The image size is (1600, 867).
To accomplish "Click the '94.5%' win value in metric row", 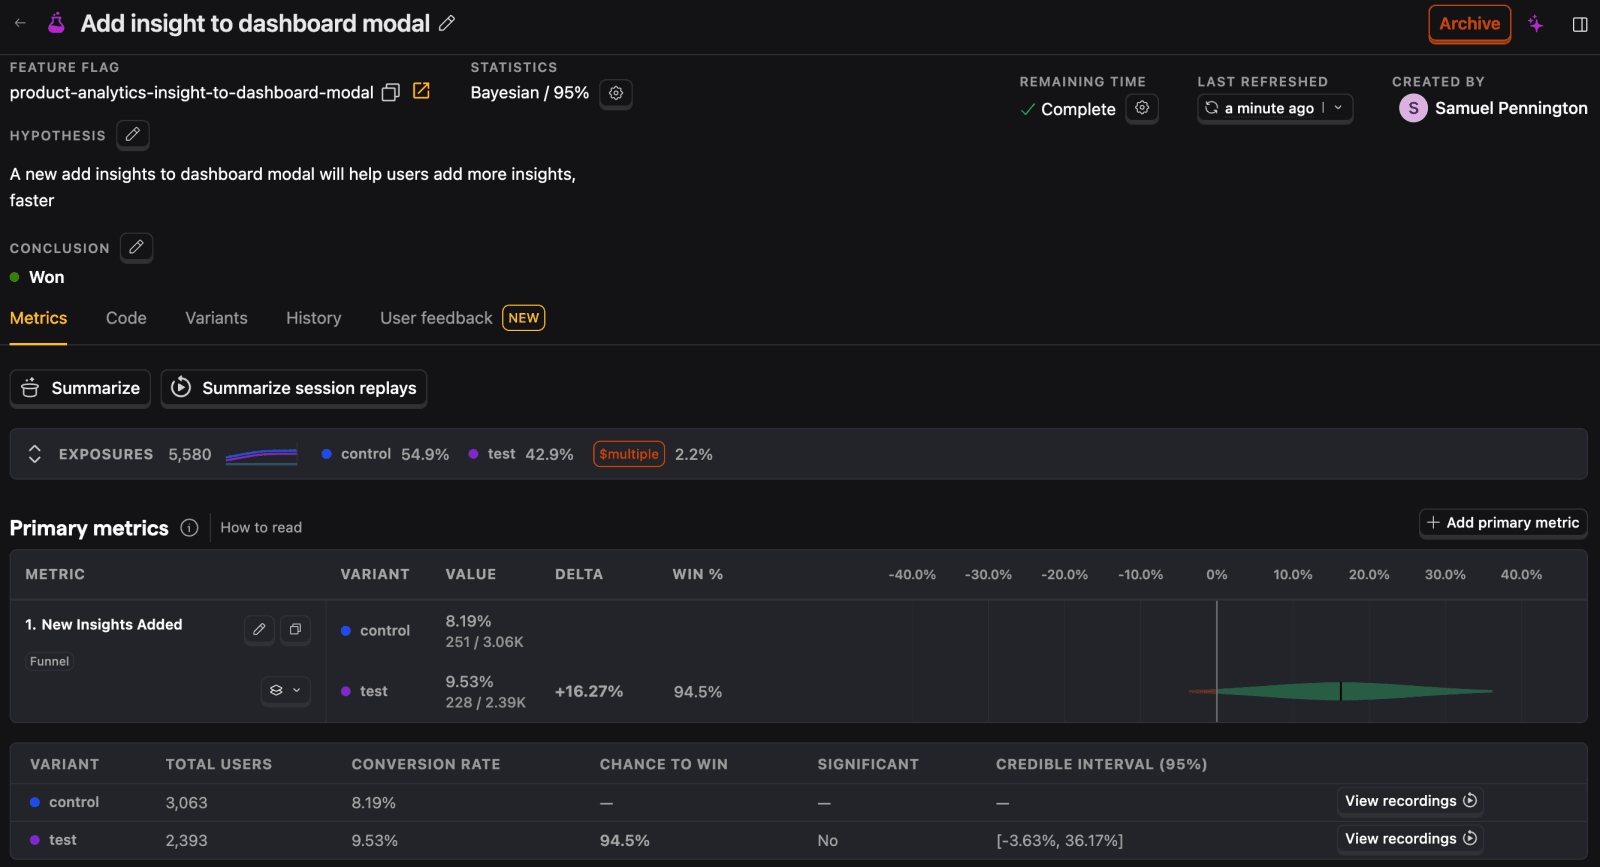I will coord(698,691).
